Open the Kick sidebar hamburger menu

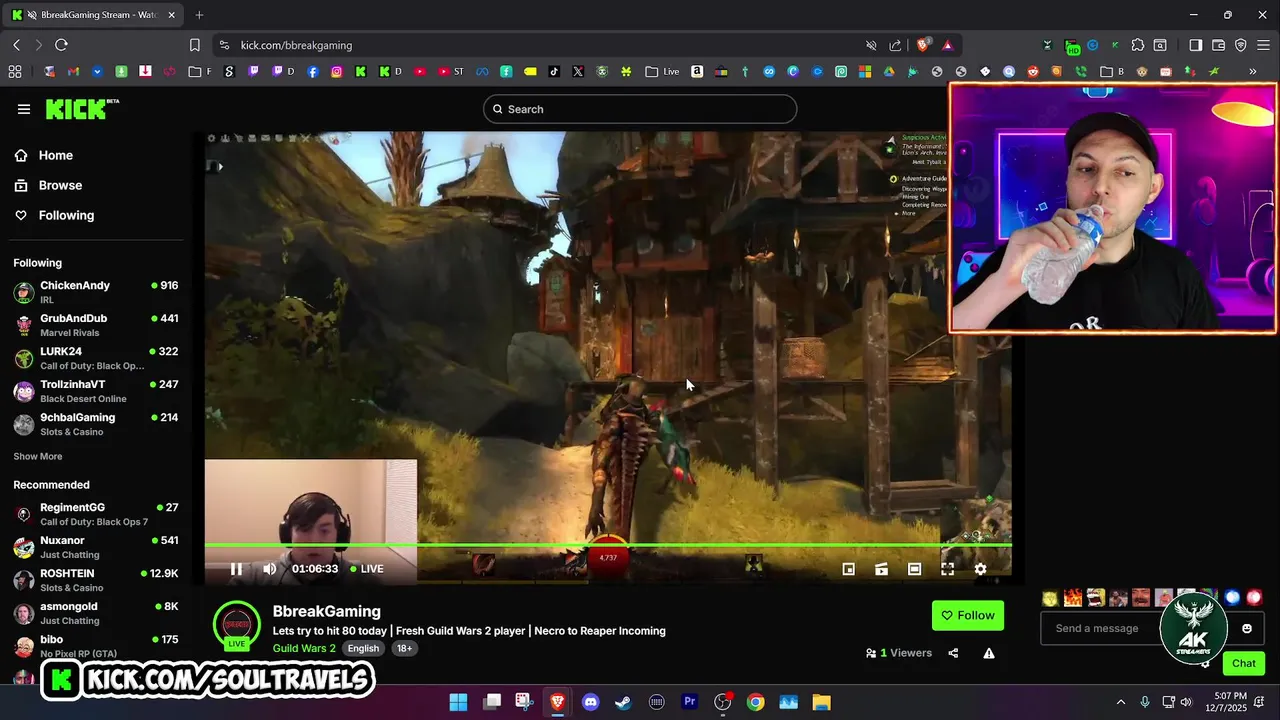(x=24, y=109)
